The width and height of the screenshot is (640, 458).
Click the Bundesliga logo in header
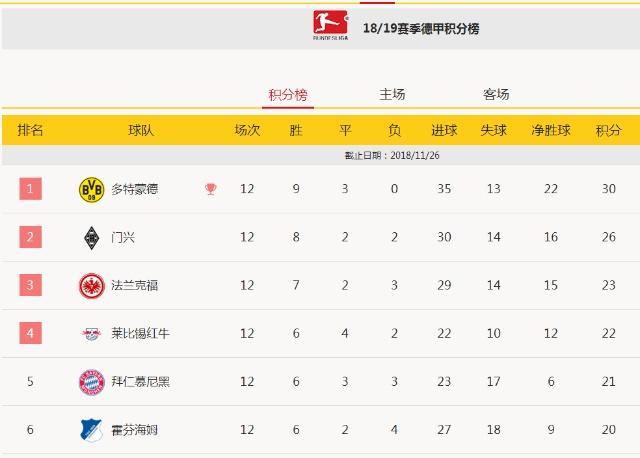331,25
